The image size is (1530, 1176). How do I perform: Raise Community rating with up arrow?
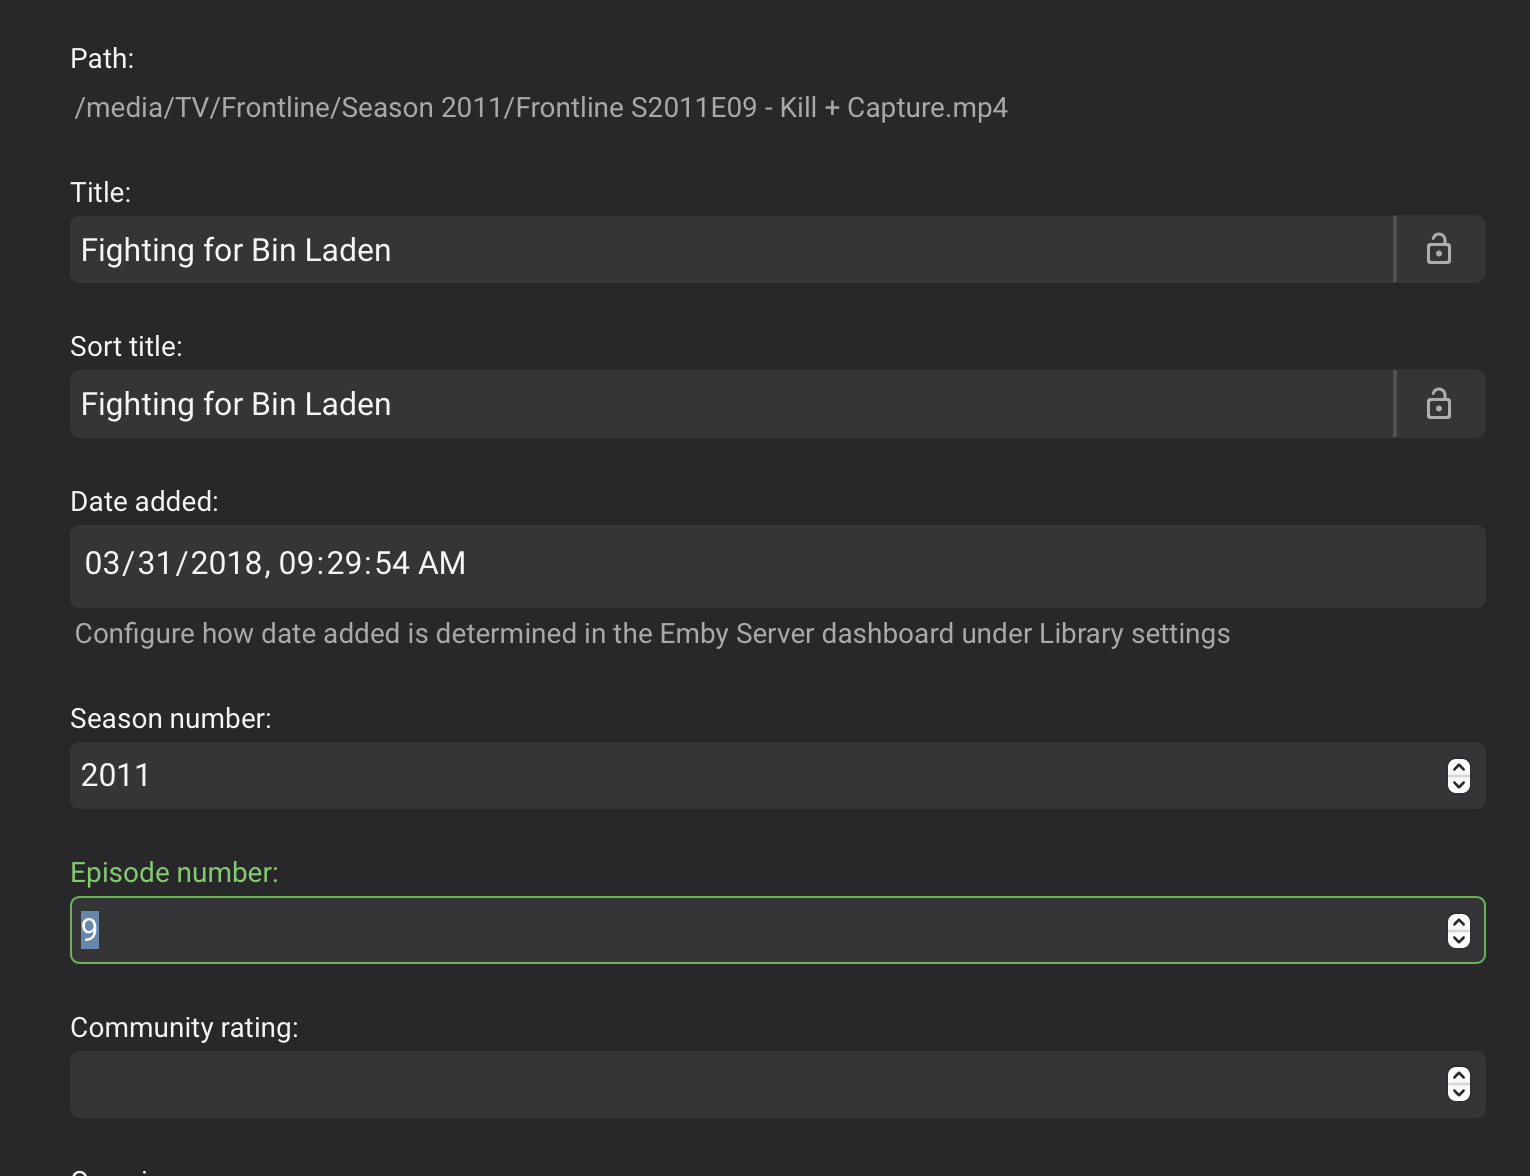[x=1459, y=1076]
